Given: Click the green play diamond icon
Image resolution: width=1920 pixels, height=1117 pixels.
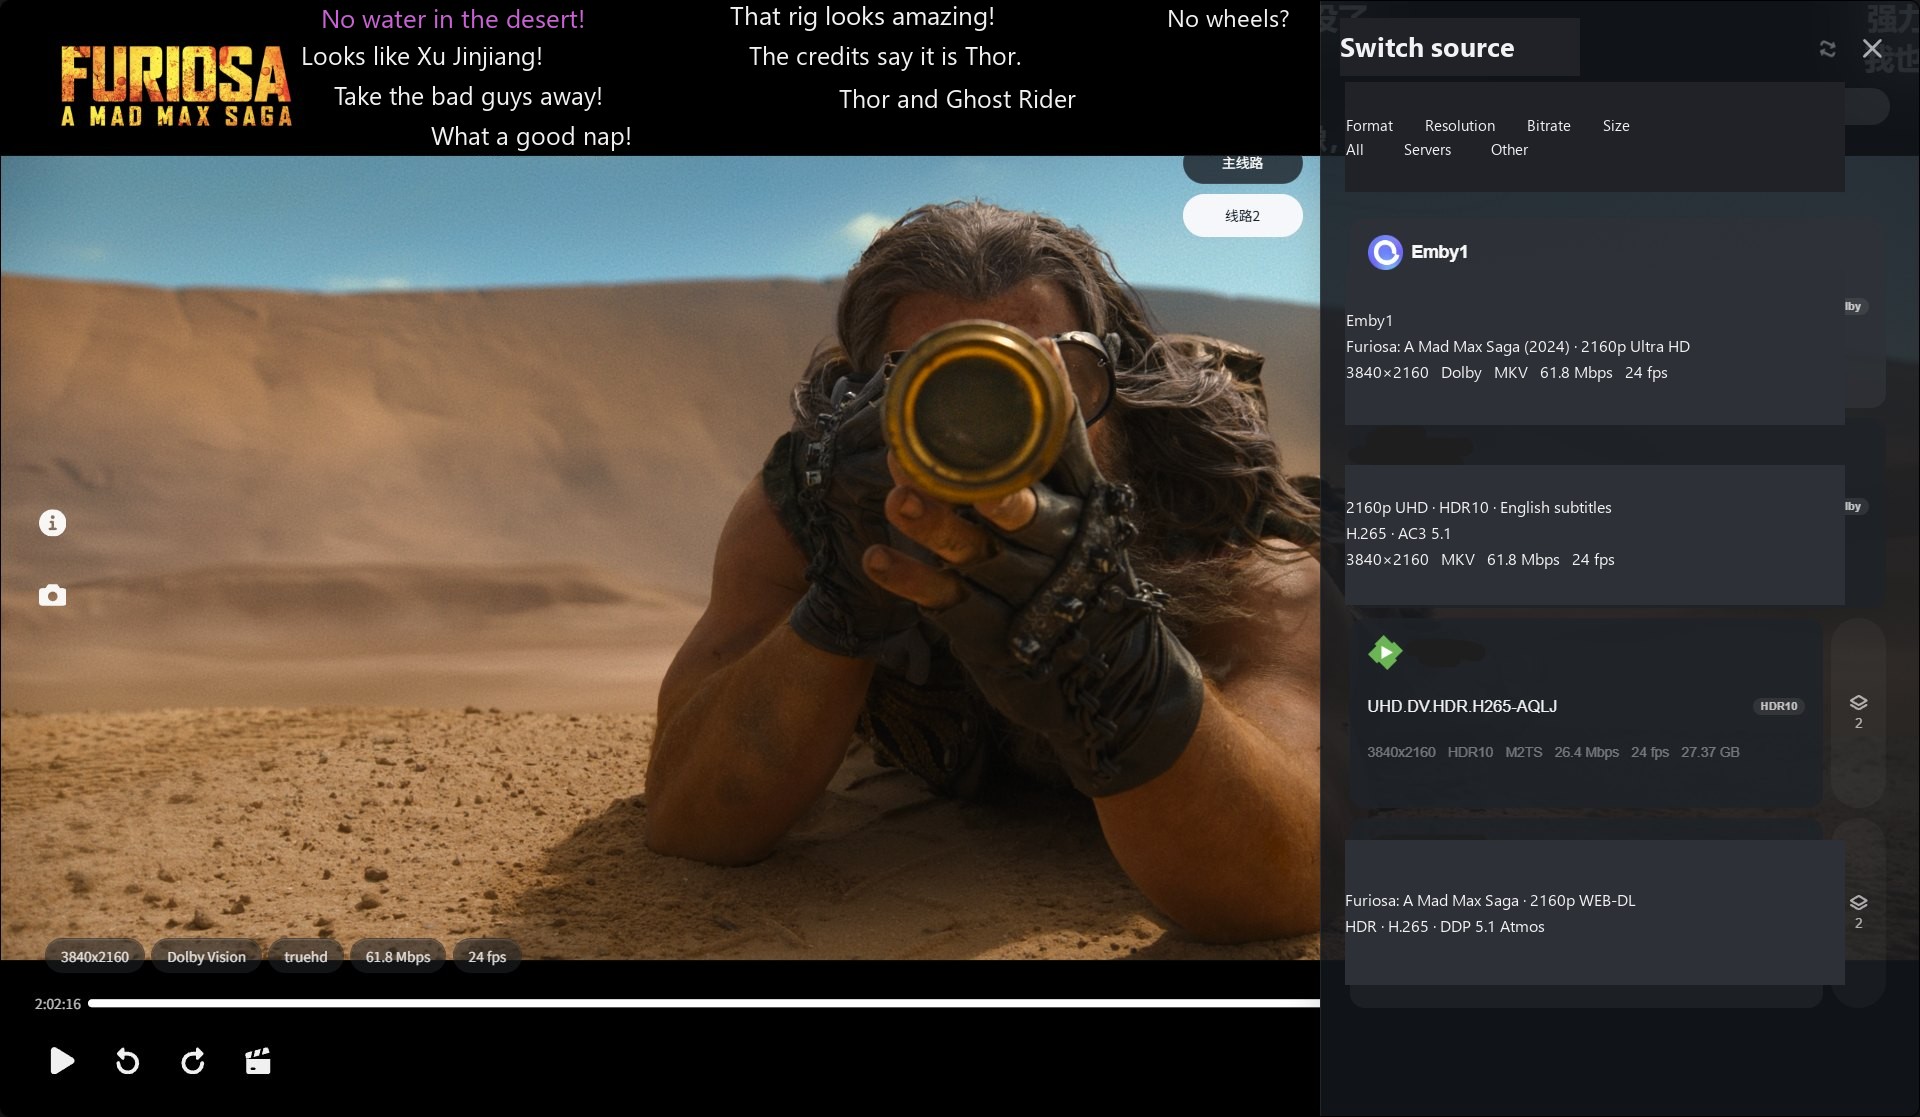Looking at the screenshot, I should [x=1385, y=653].
